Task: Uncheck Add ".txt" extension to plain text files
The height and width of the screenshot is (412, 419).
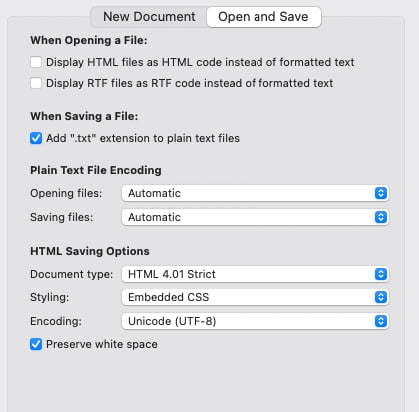Action: click(x=36, y=138)
